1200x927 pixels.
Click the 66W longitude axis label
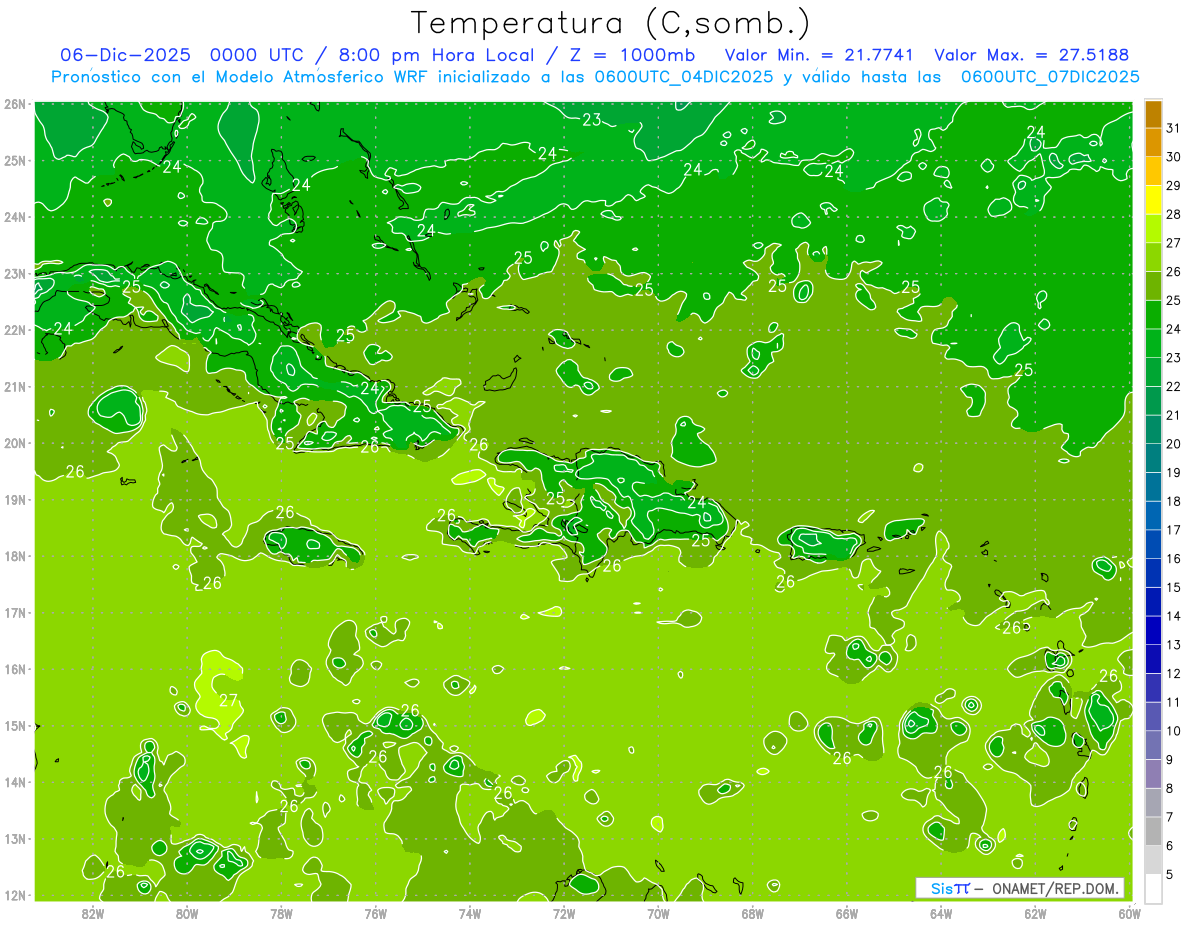847,913
